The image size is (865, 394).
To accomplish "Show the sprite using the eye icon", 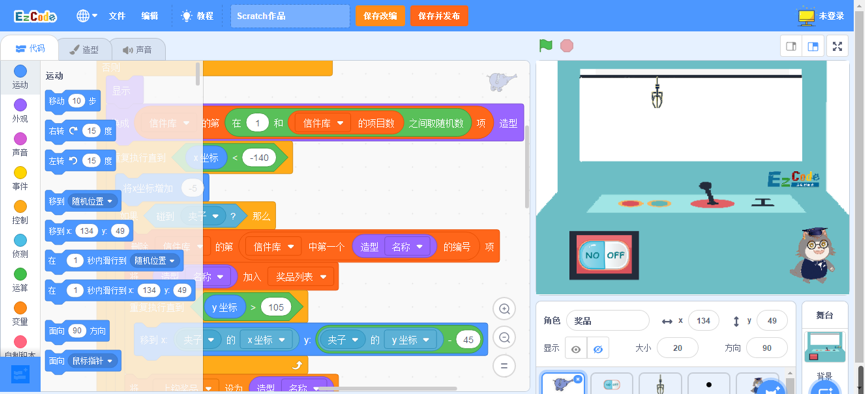I will click(576, 349).
